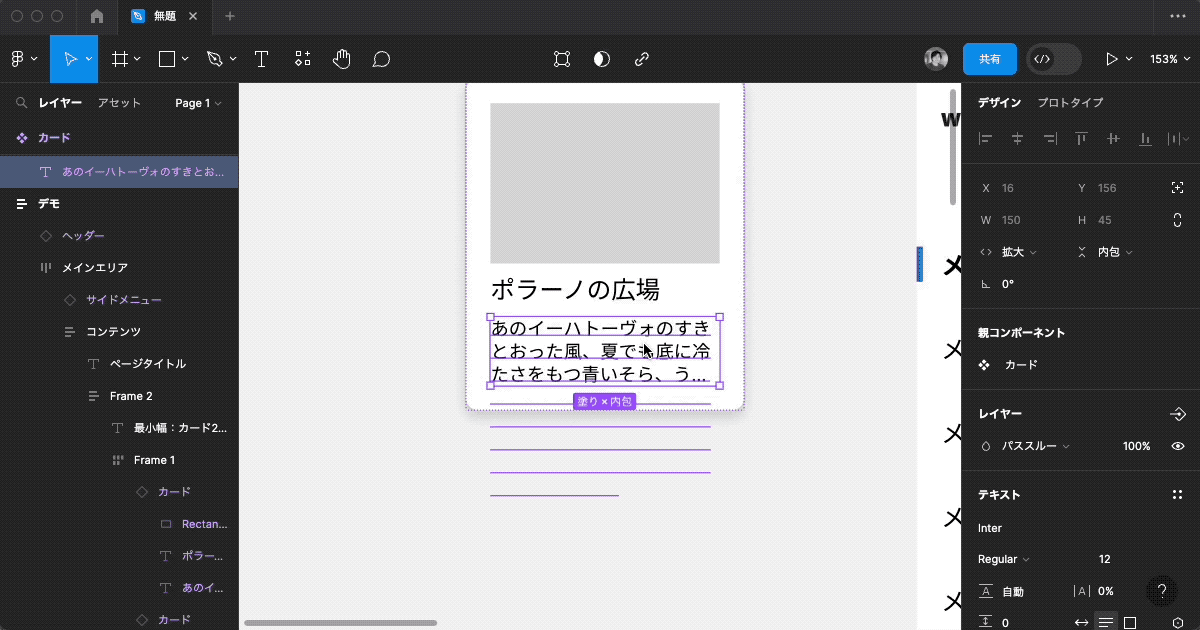The width and height of the screenshot is (1200, 630).
Task: Select the Hand tool
Action: [x=342, y=59]
